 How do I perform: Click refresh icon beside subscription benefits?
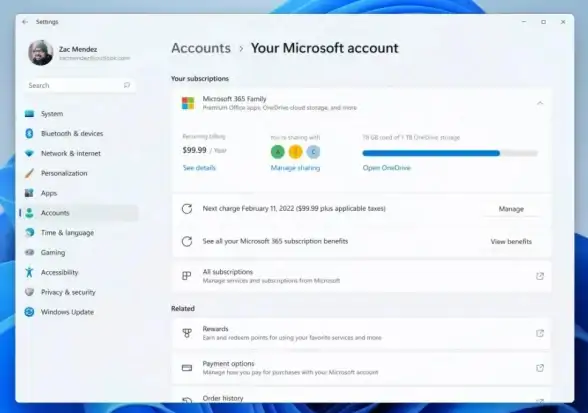(x=187, y=241)
